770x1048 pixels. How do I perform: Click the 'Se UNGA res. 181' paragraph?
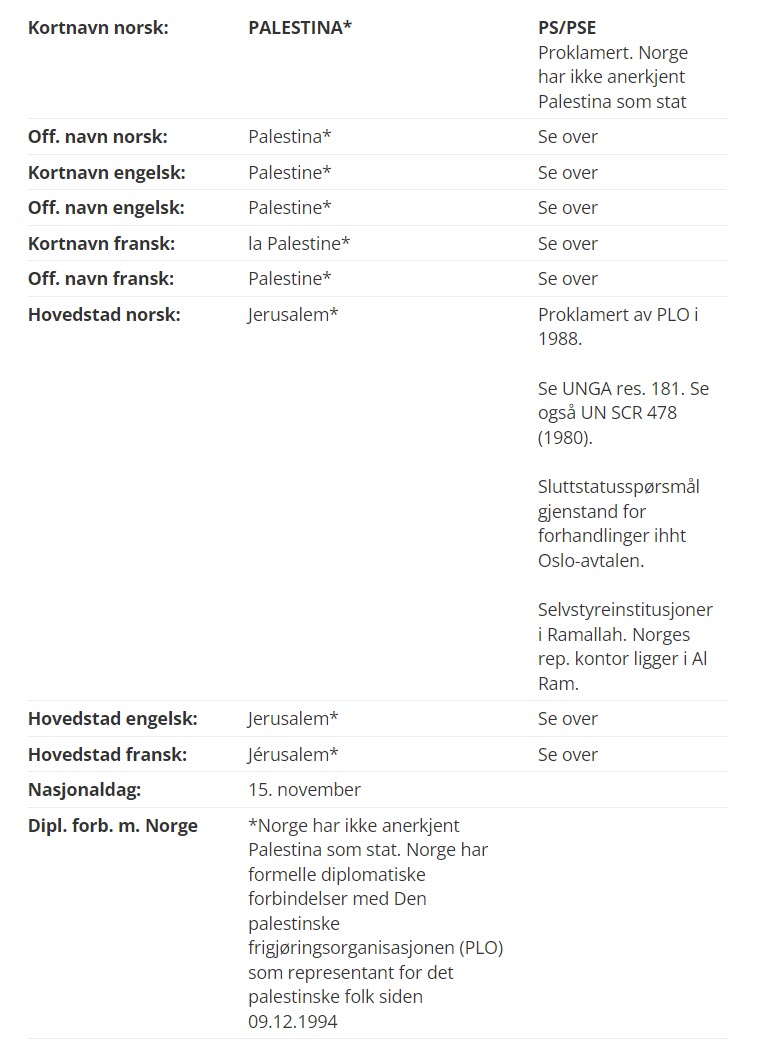click(x=623, y=413)
